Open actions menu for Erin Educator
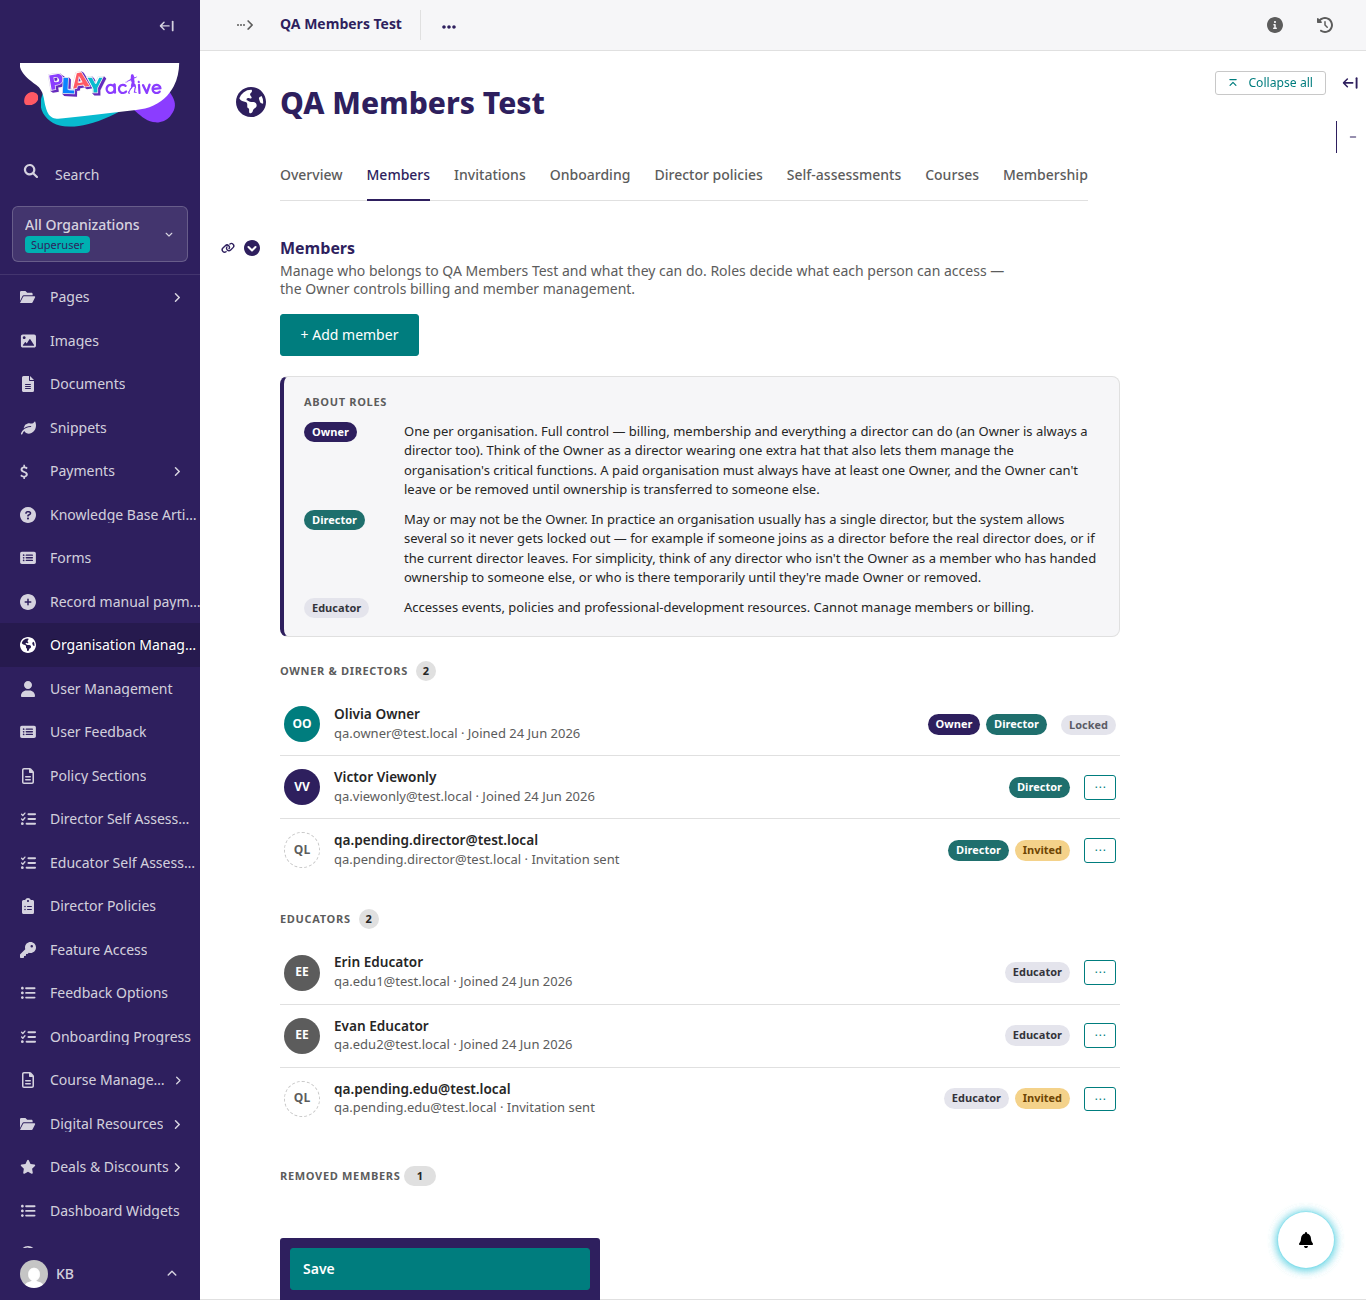Viewport: 1366px width, 1300px height. click(x=1100, y=972)
